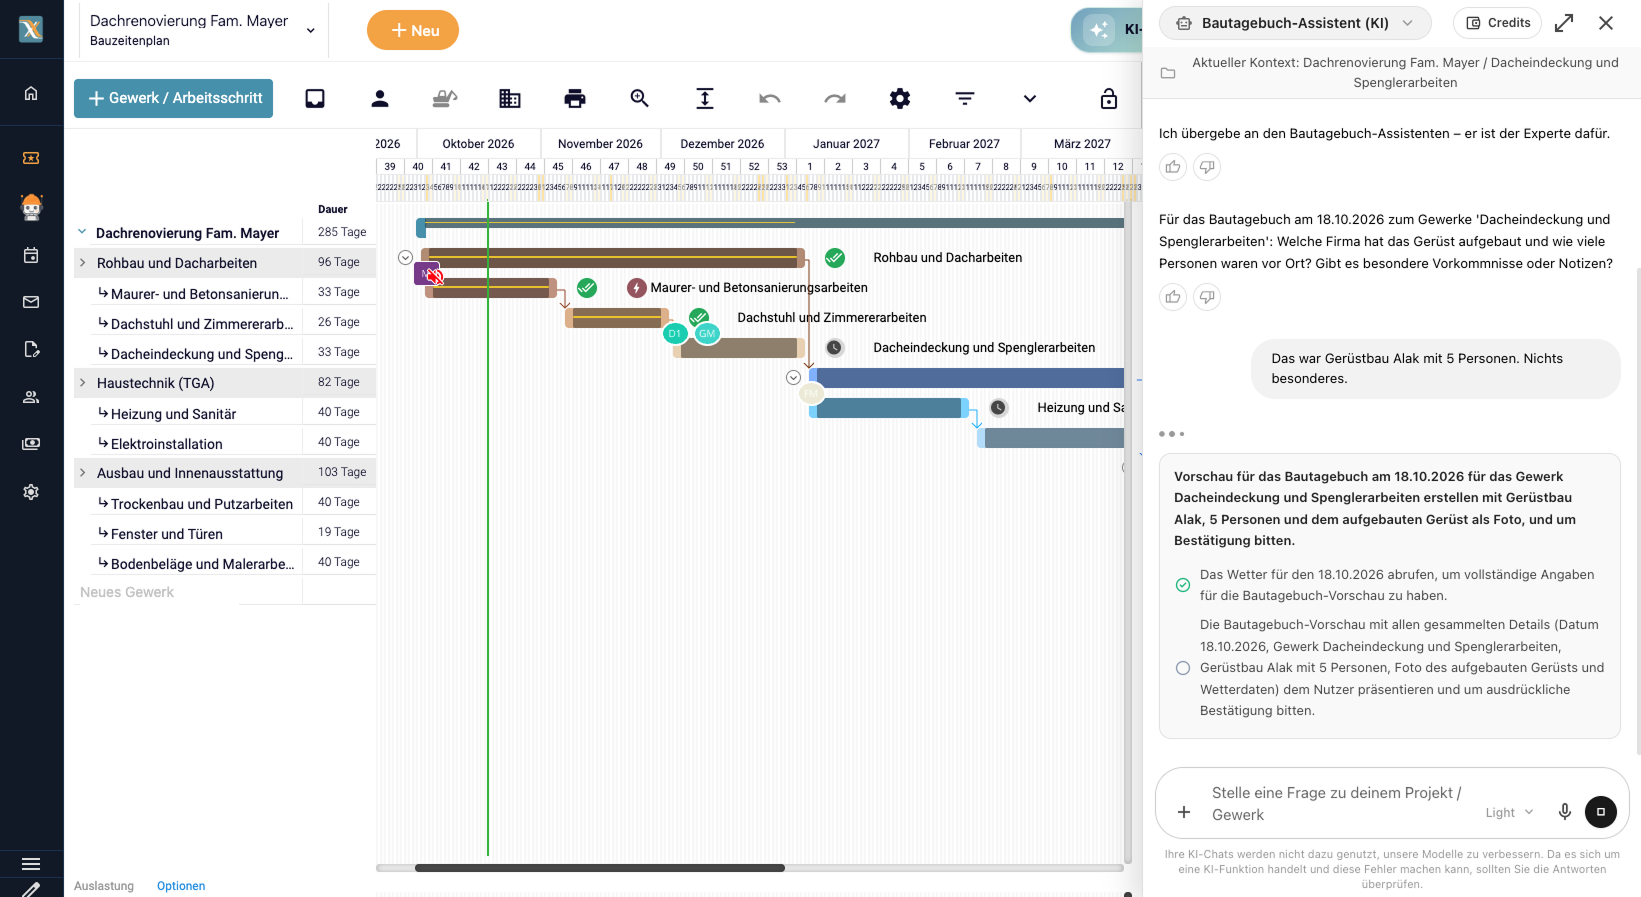This screenshot has width=1641, height=897.
Task: Click the Neues Gewerk input row
Action: (188, 592)
